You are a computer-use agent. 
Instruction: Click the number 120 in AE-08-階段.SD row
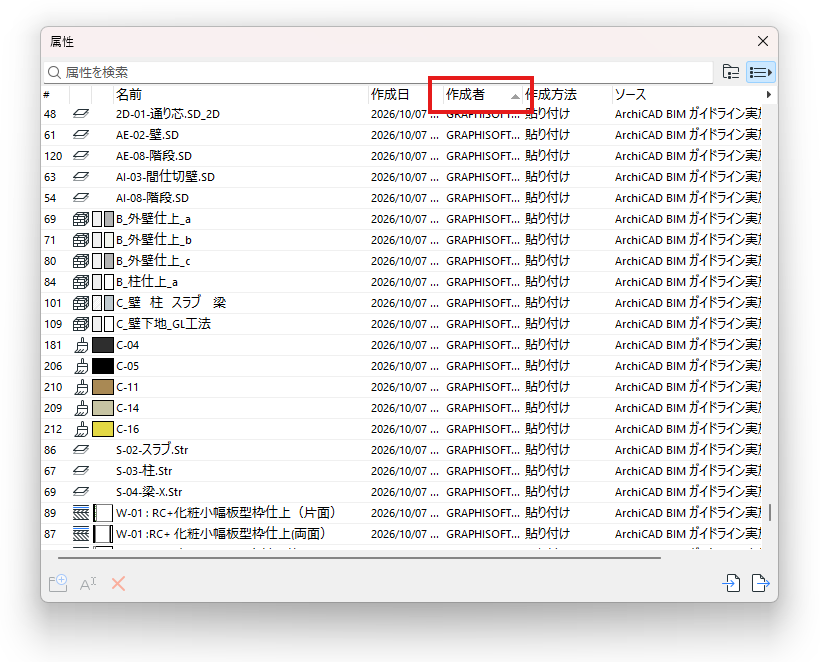(x=53, y=156)
